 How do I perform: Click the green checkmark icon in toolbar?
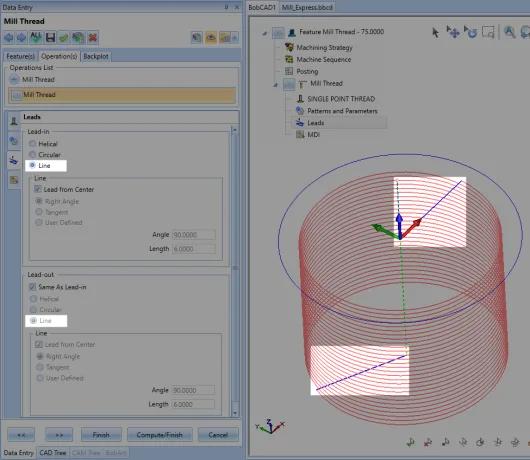tap(64, 37)
